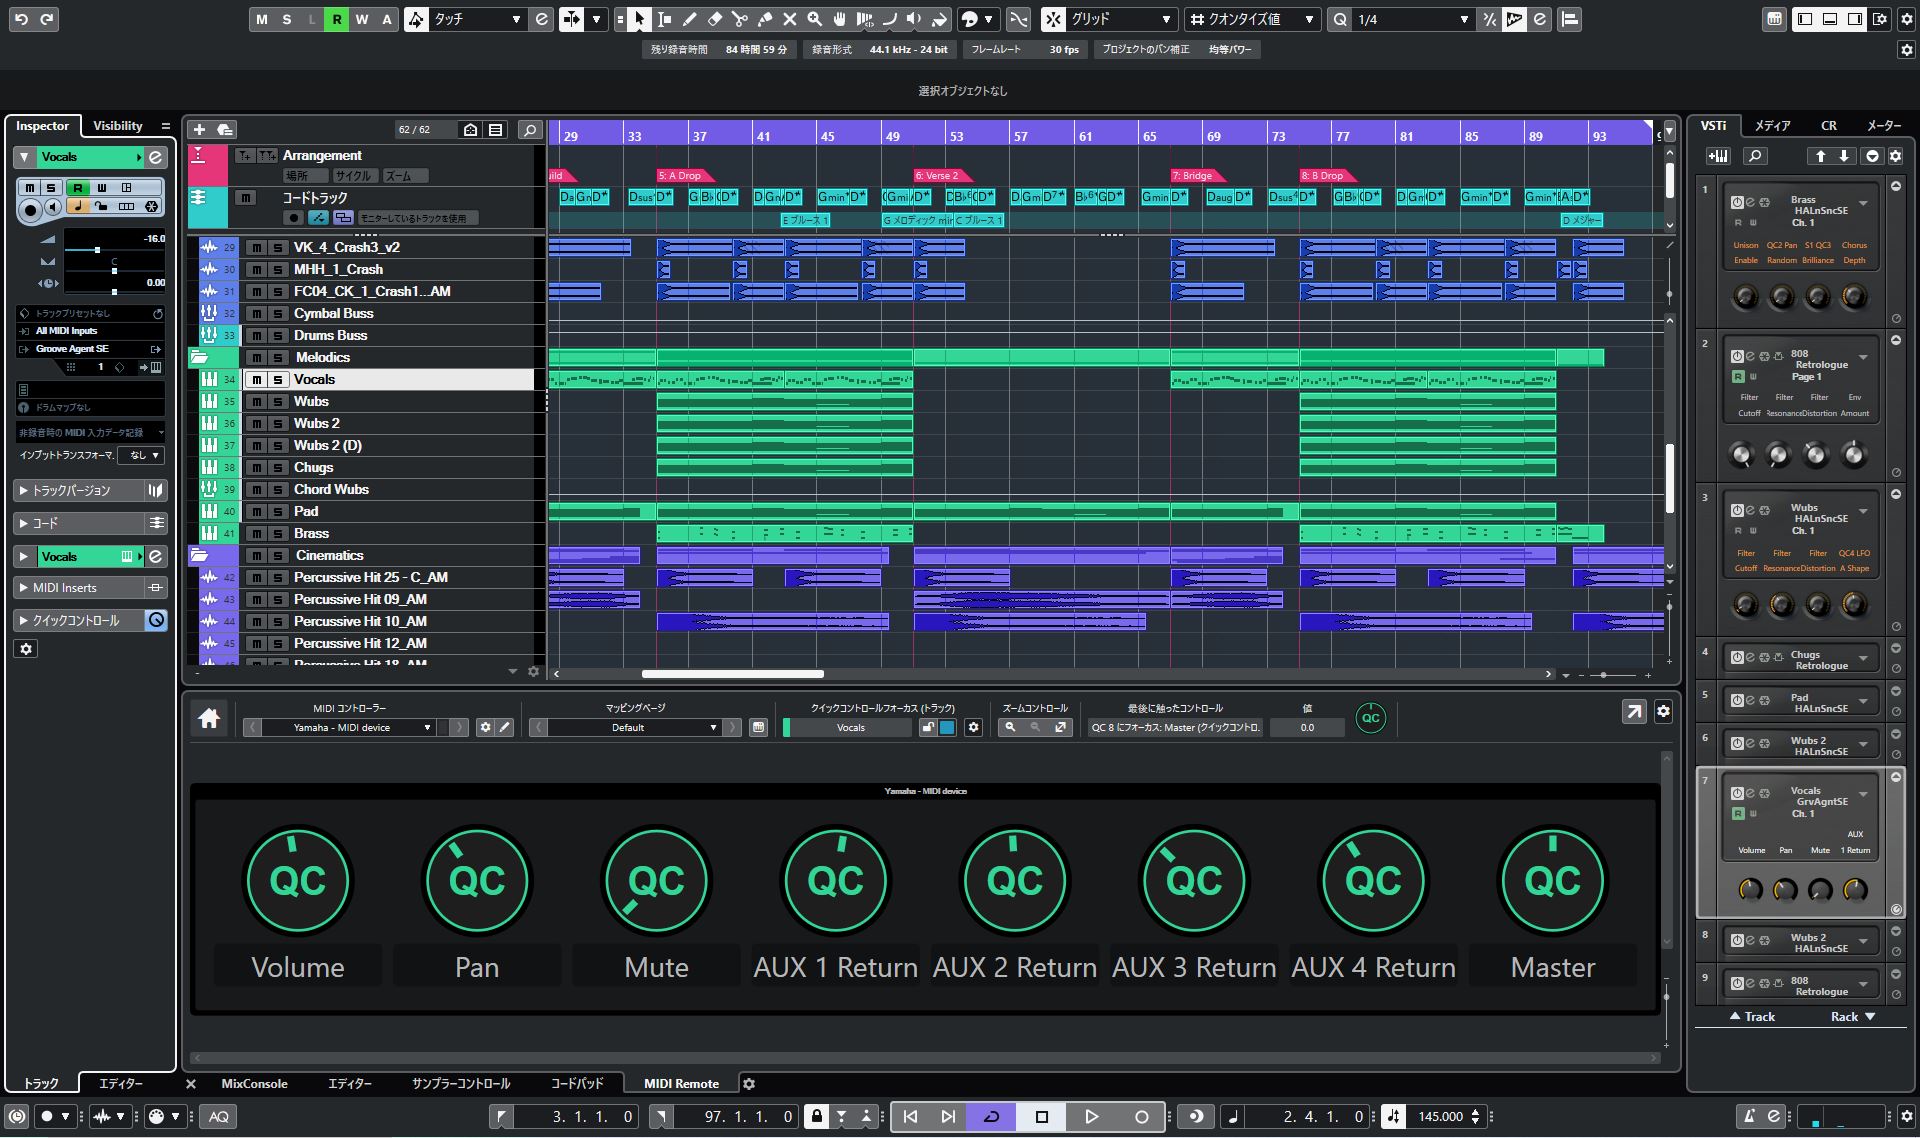Click the Play (speaker) tool icon

click(x=914, y=19)
